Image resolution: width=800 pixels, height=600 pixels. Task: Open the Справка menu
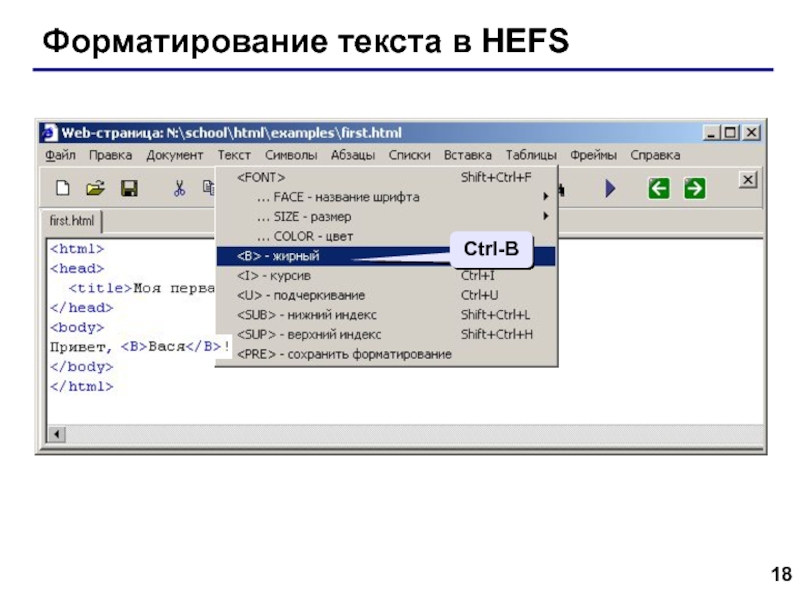tap(654, 155)
